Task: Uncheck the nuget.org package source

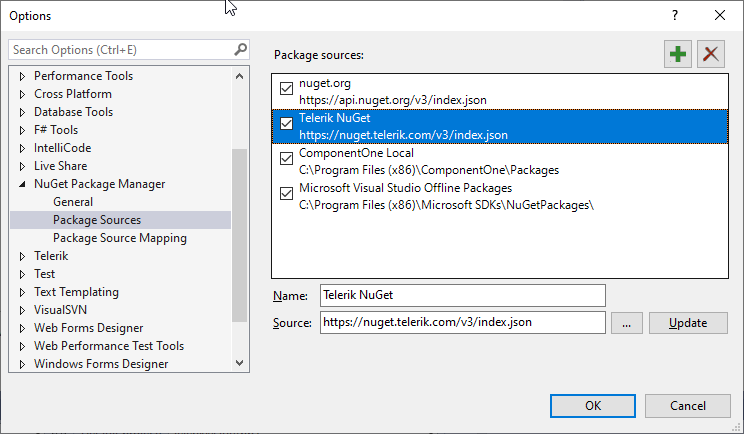Action: (x=287, y=89)
